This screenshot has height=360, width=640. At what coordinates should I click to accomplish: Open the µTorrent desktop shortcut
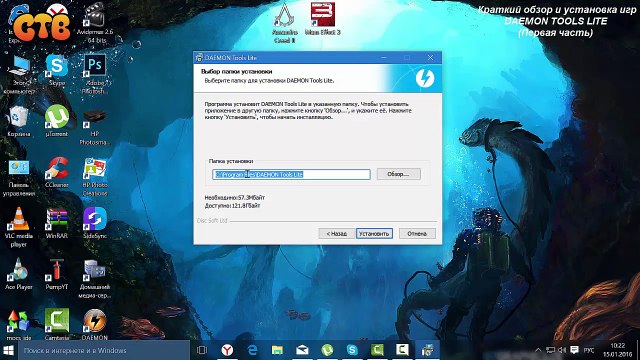coord(57,121)
